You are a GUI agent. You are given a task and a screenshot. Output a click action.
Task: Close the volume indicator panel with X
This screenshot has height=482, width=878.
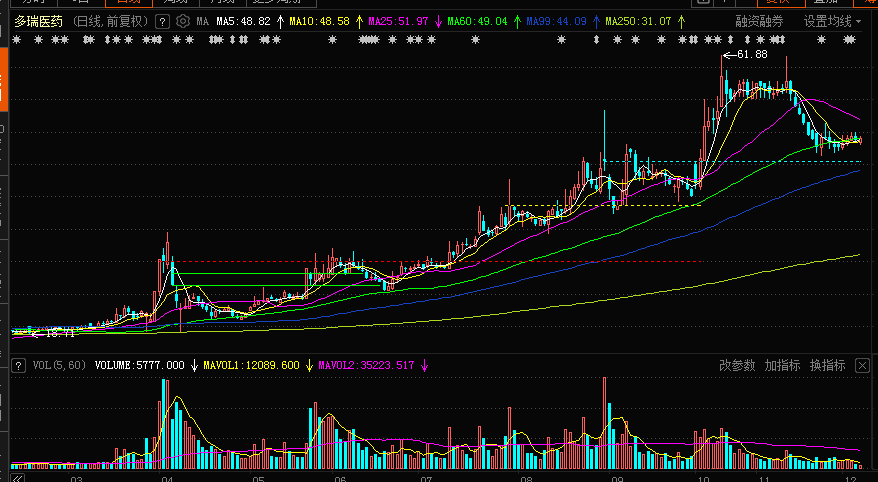coord(862,366)
